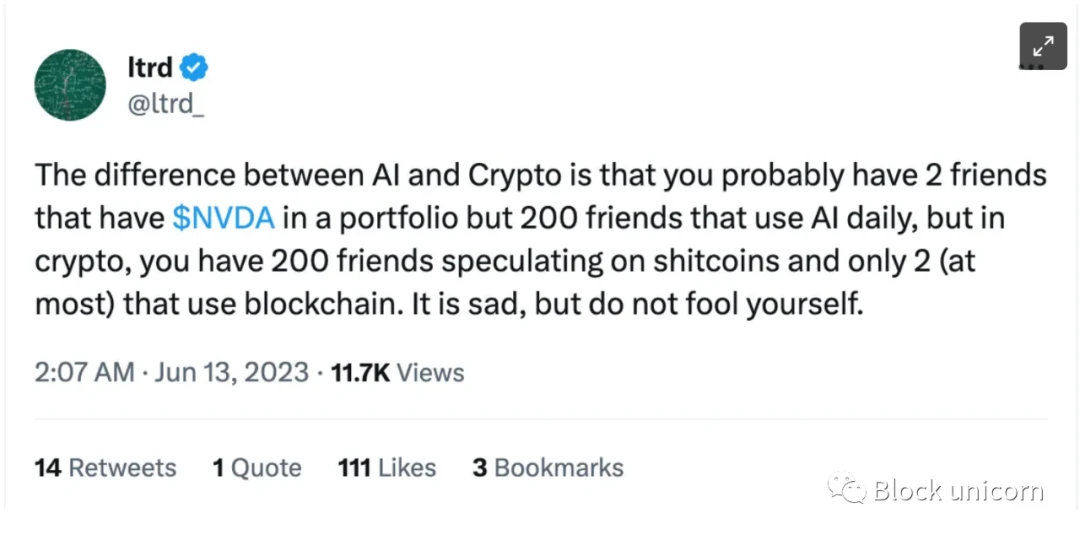1080x535 pixels.
Task: Open the 3 Bookmarks count
Action: [x=547, y=468]
